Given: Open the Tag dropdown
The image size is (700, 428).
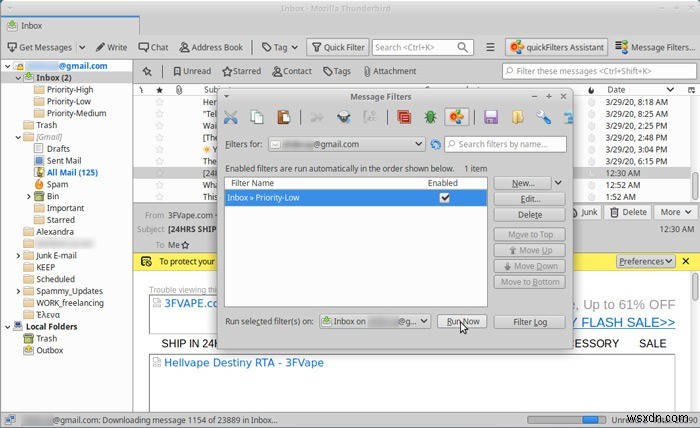Looking at the screenshot, I should pyautogui.click(x=280, y=47).
